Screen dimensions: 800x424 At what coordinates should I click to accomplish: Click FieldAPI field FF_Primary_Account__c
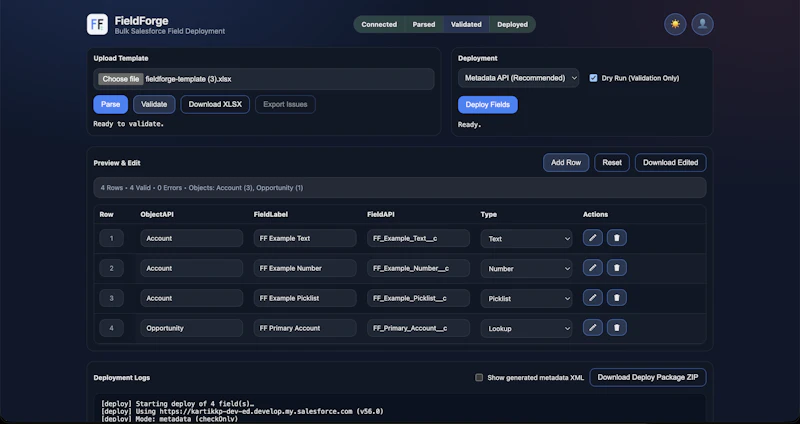tap(418, 328)
